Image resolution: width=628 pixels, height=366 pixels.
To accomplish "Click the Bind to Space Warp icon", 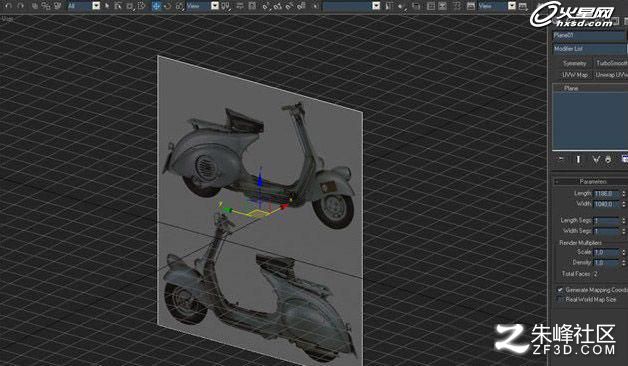I will [58, 6].
